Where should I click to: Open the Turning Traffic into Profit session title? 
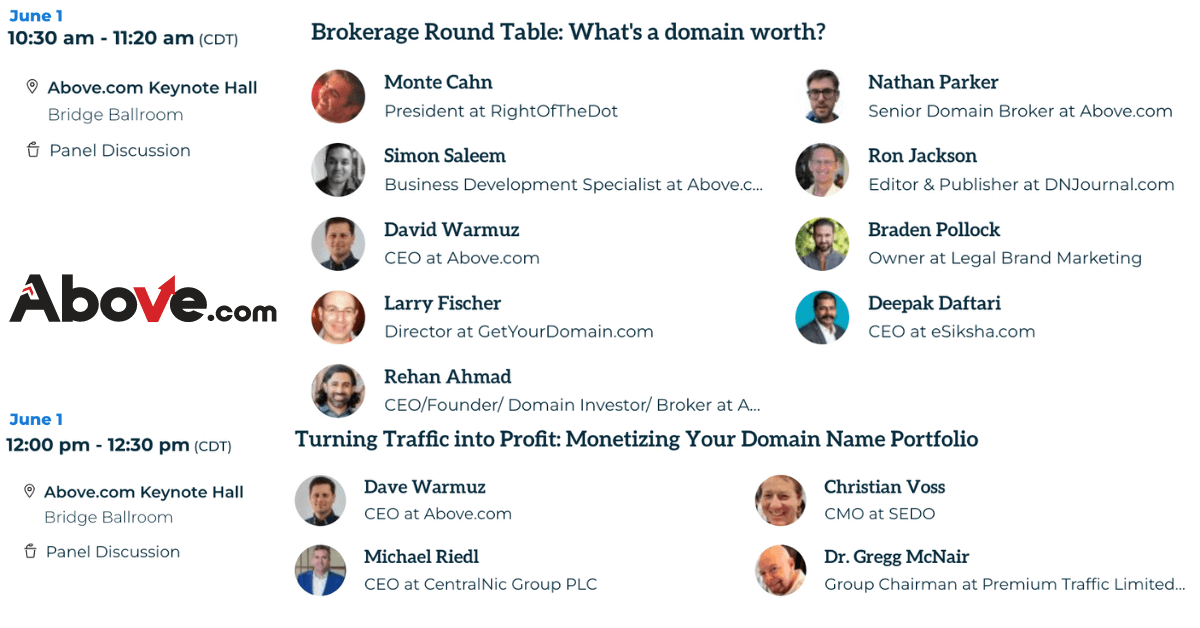[x=636, y=439]
